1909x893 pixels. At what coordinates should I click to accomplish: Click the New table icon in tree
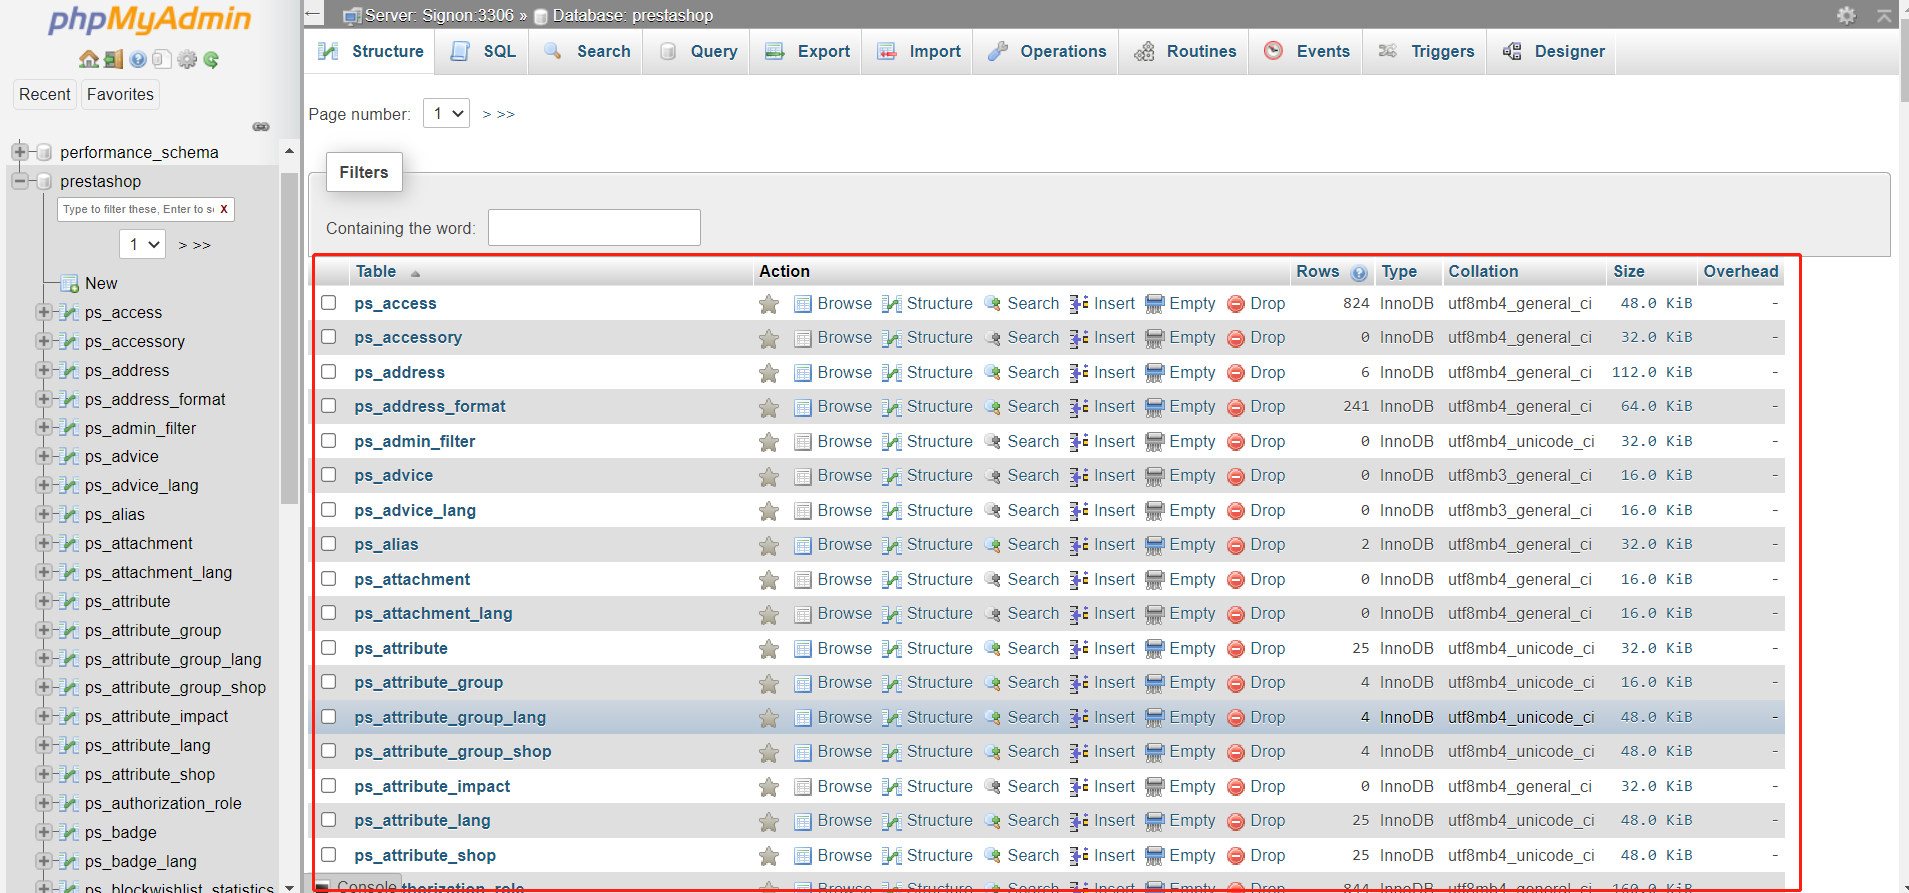pyautogui.click(x=69, y=283)
